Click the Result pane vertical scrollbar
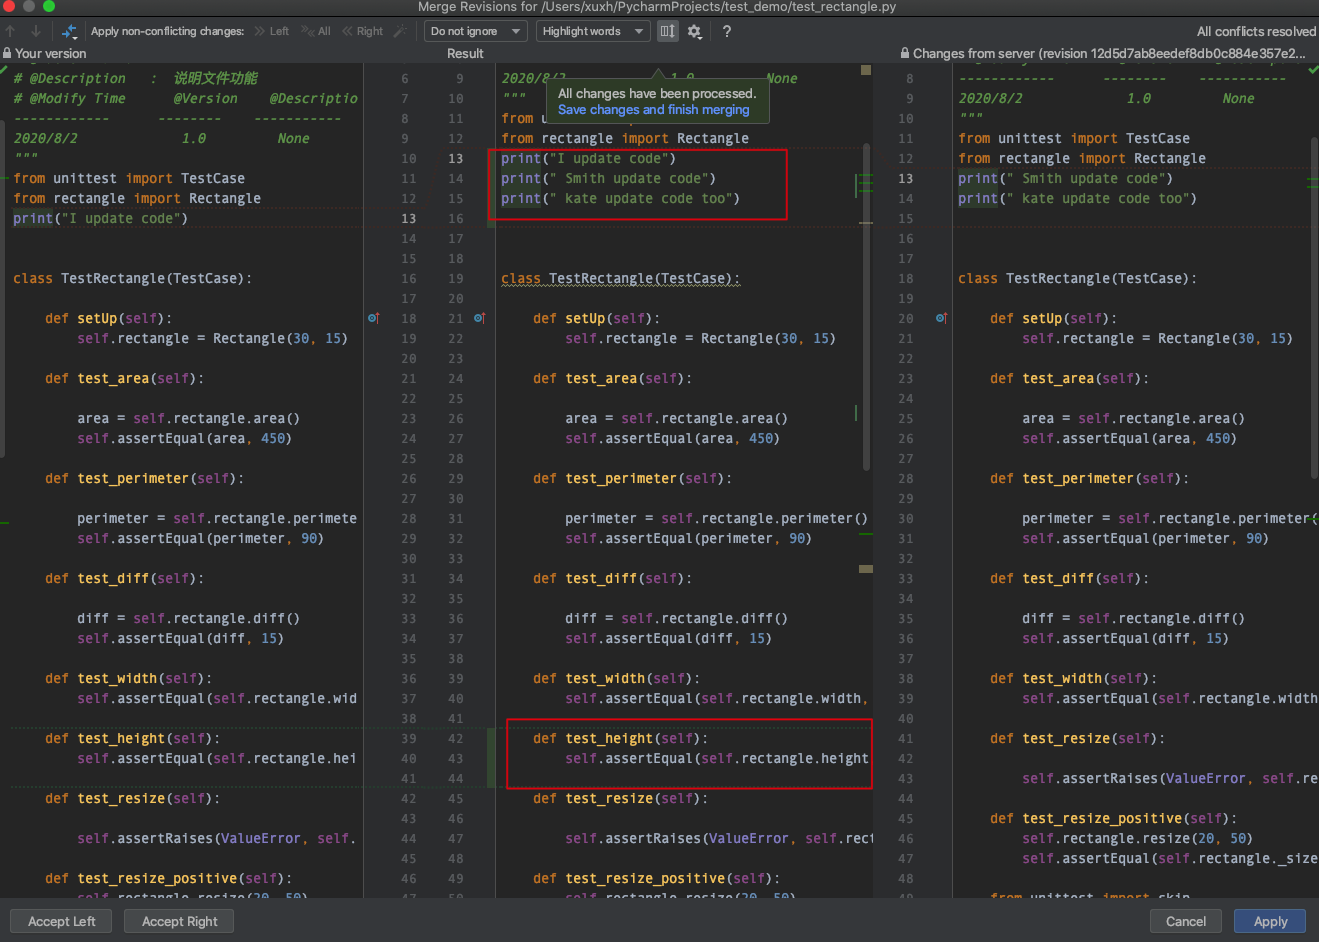 tap(866, 305)
